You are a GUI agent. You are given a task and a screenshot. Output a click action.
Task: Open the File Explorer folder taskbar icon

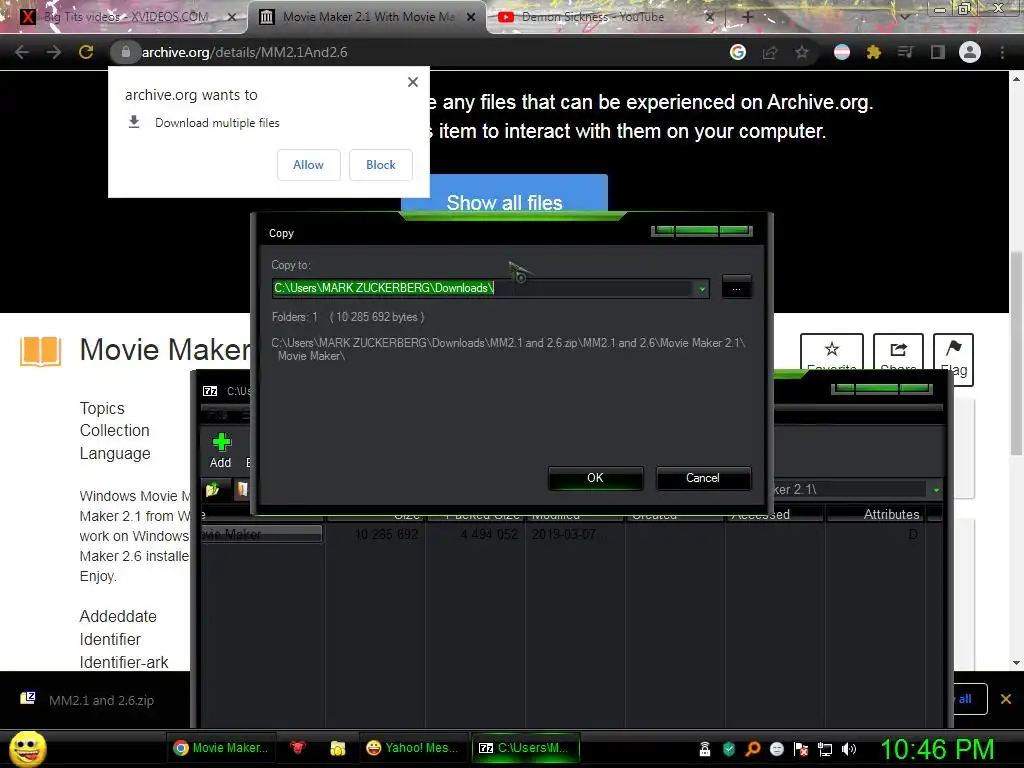(338, 748)
